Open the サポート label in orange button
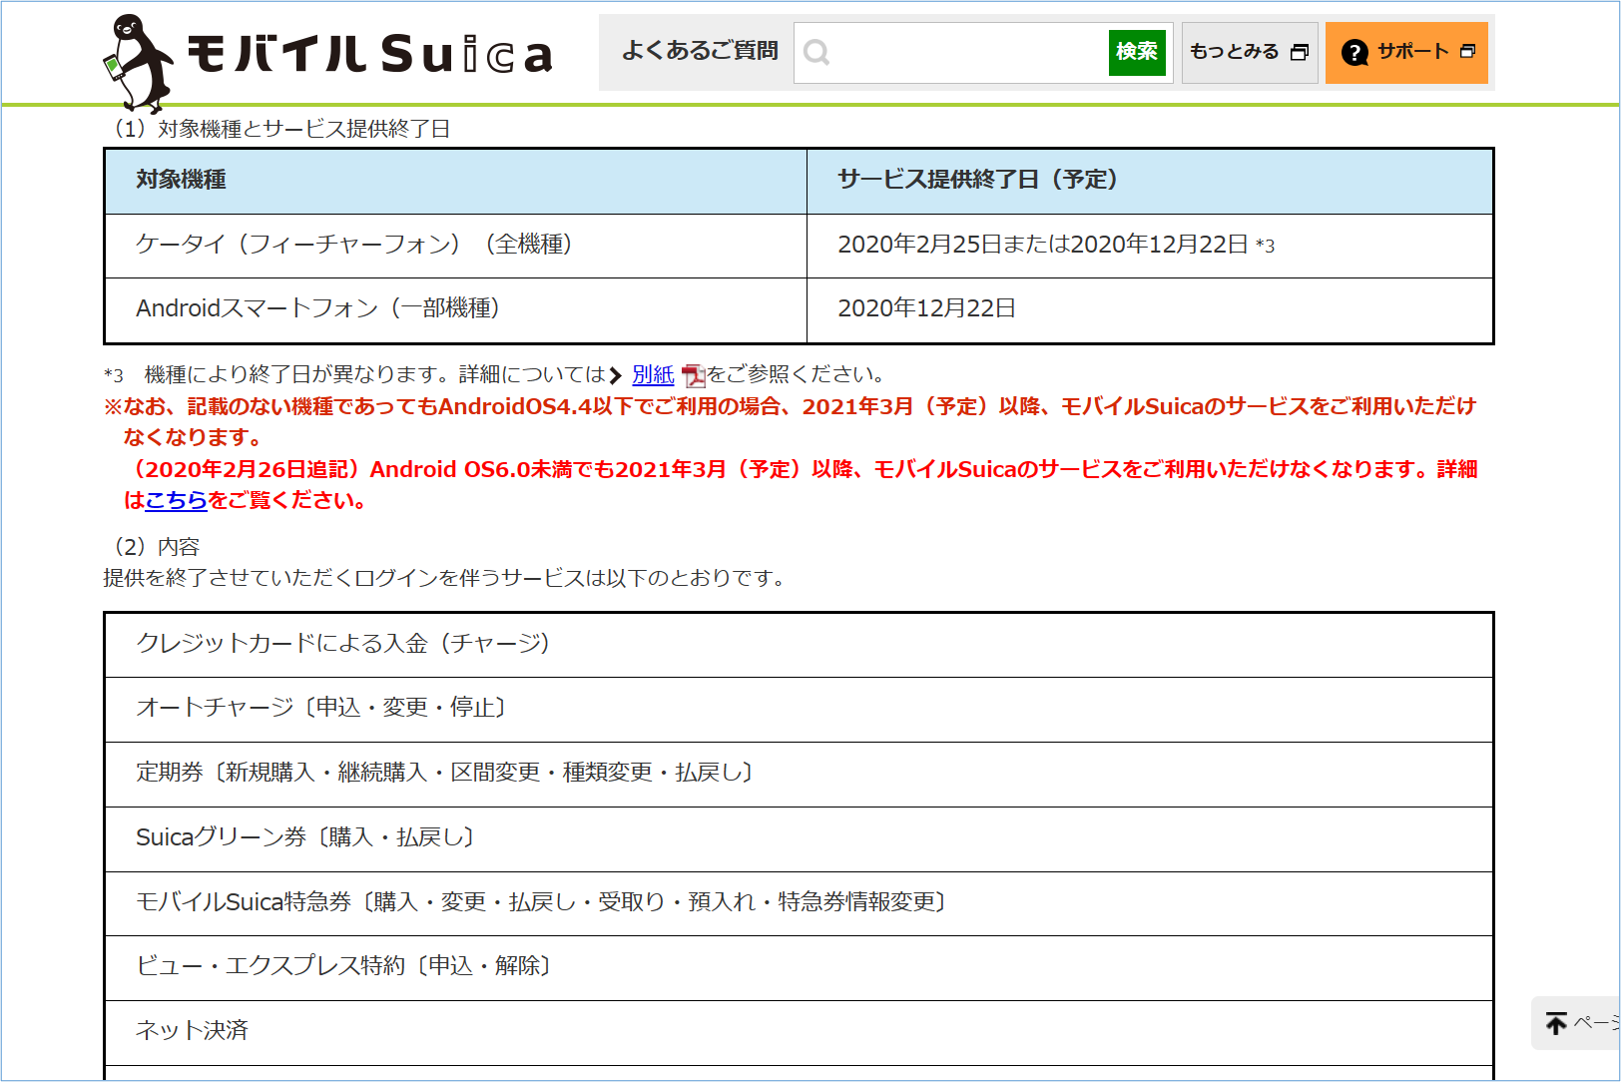The height and width of the screenshot is (1082, 1621). (x=1412, y=51)
